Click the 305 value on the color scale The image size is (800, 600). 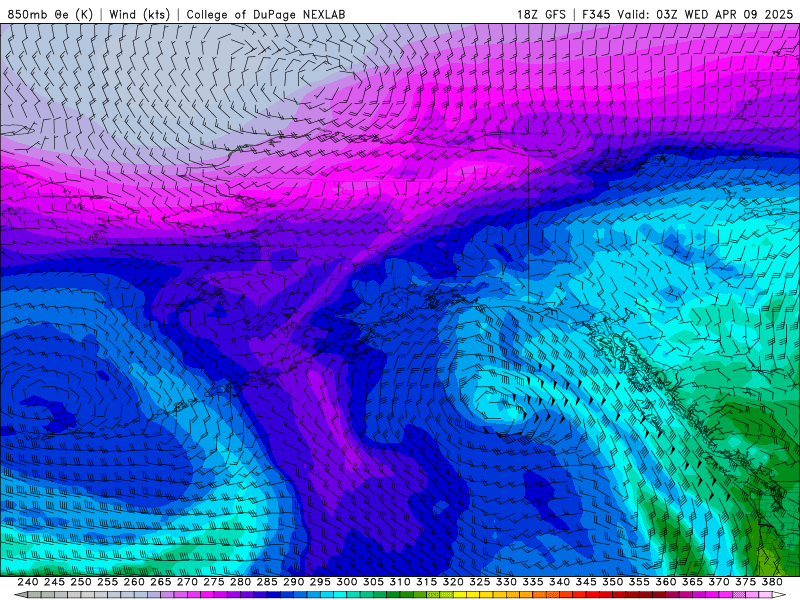[x=373, y=582]
